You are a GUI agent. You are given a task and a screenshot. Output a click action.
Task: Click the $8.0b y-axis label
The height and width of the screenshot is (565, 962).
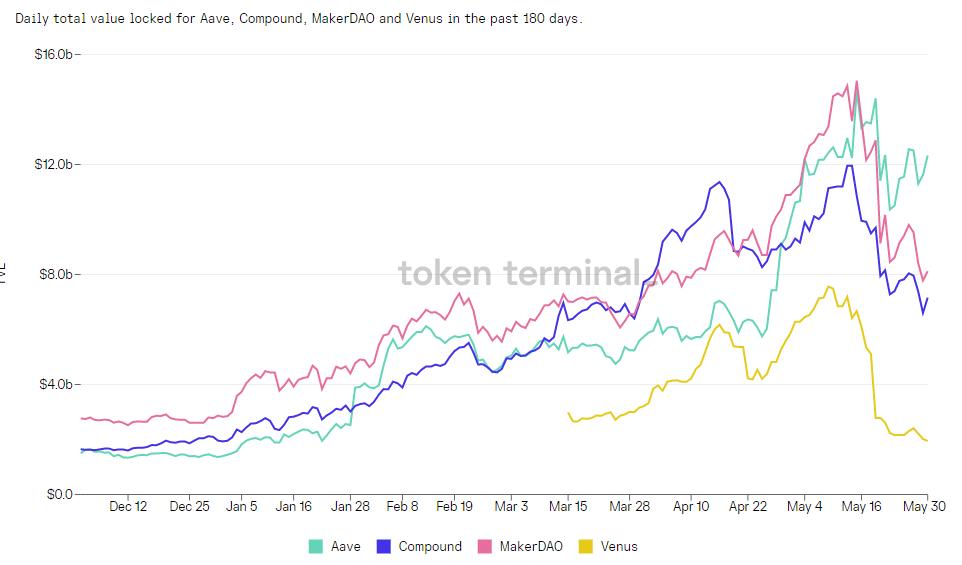click(x=54, y=274)
